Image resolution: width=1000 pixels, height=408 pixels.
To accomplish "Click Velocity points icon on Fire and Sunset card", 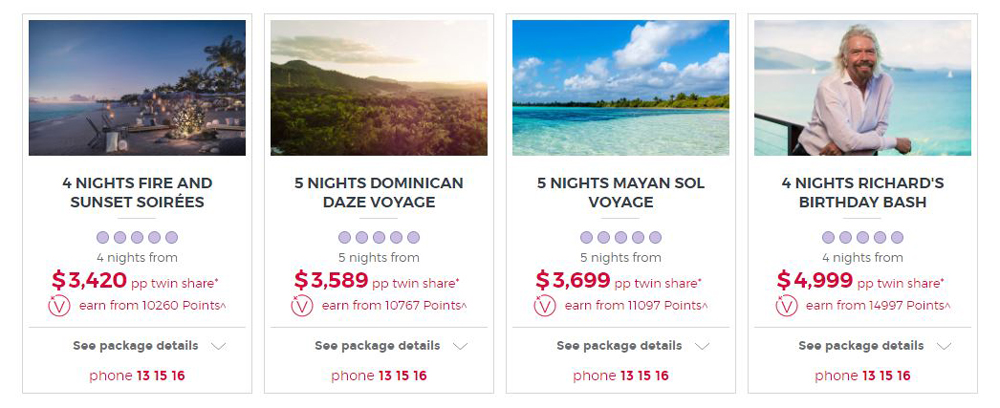I will (59, 306).
